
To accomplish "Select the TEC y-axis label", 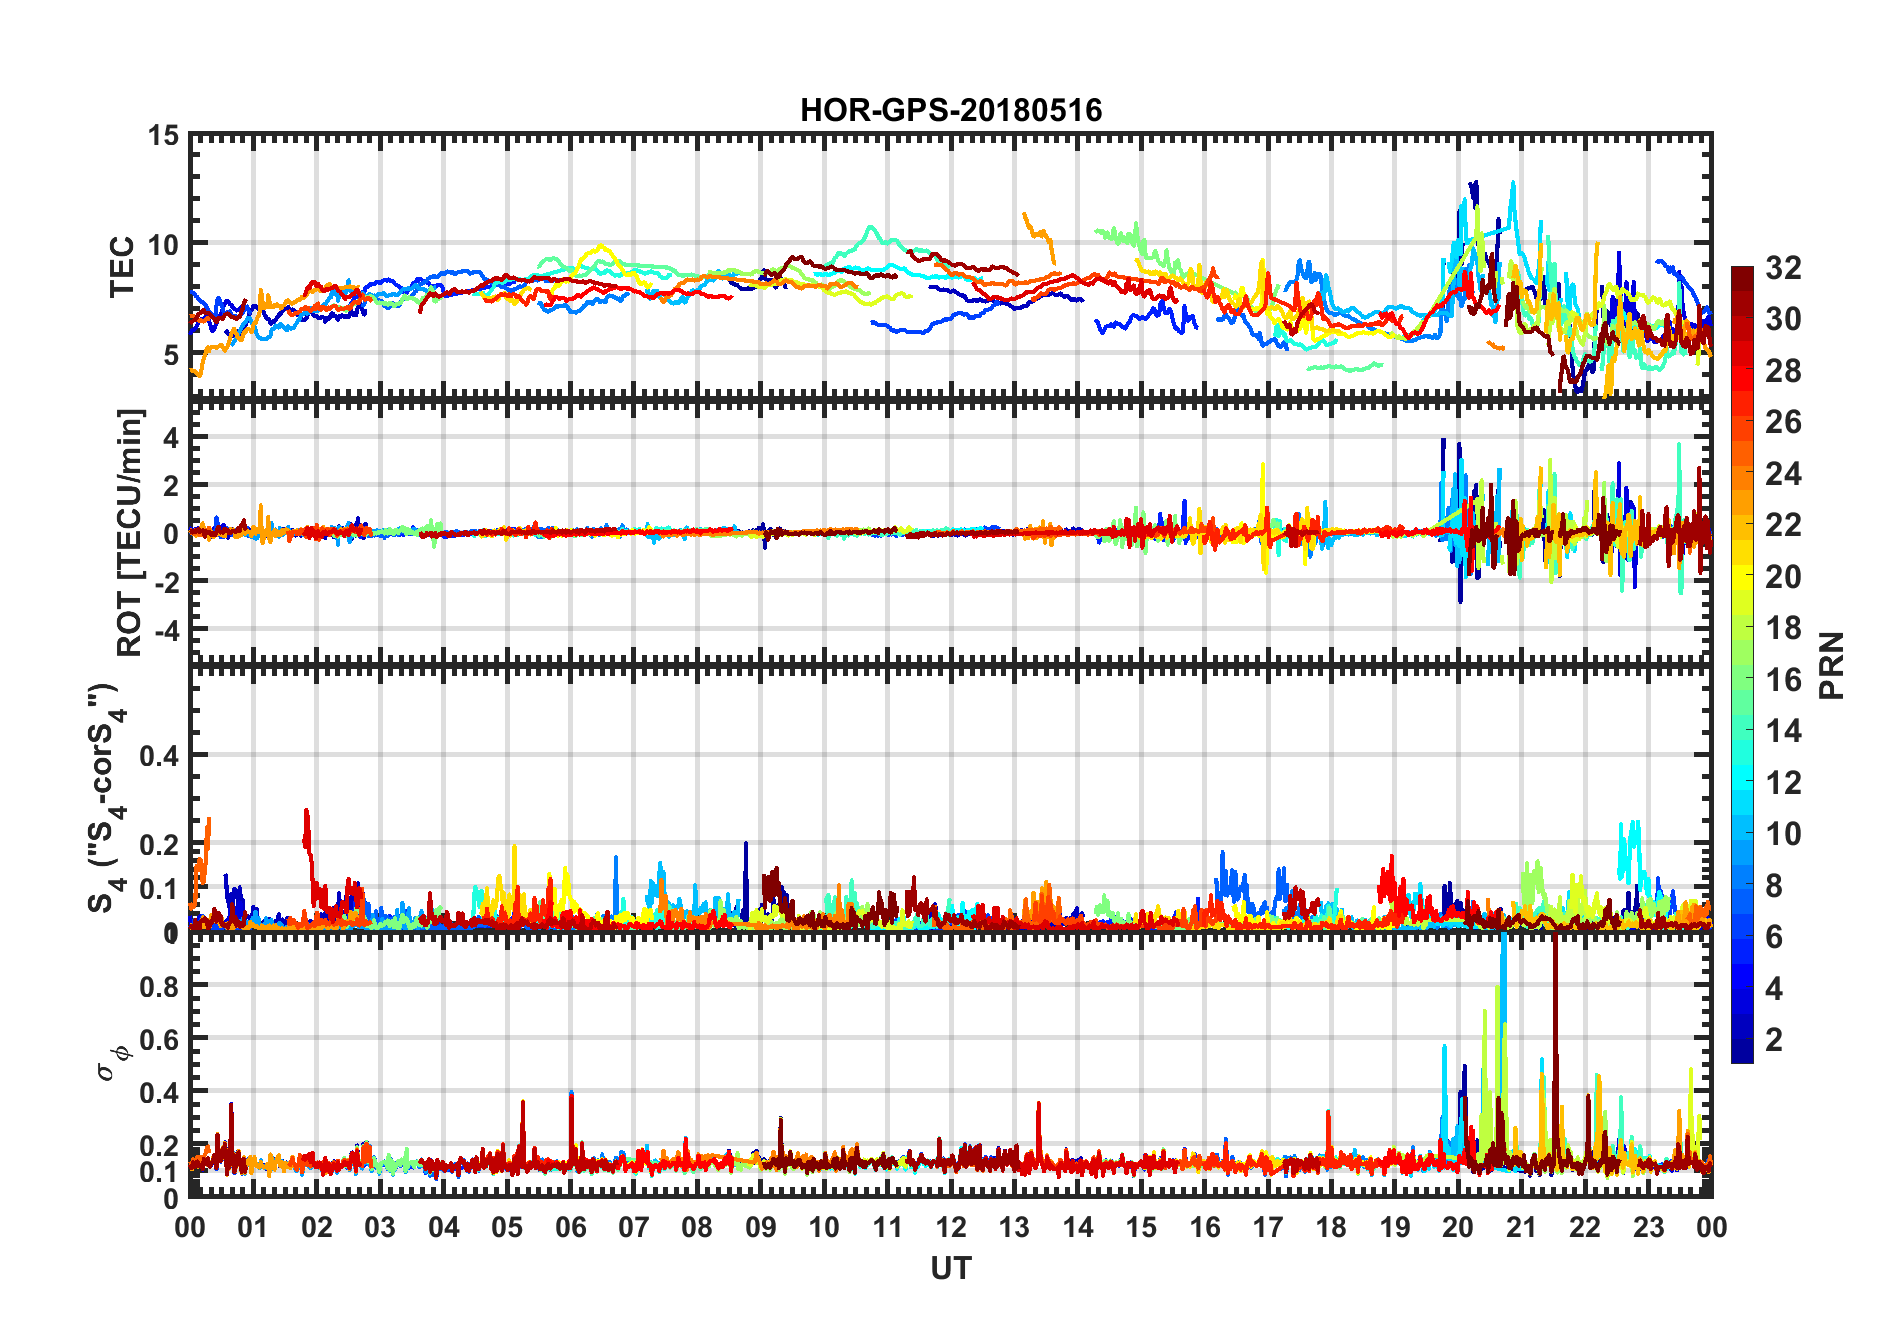I will [122, 266].
